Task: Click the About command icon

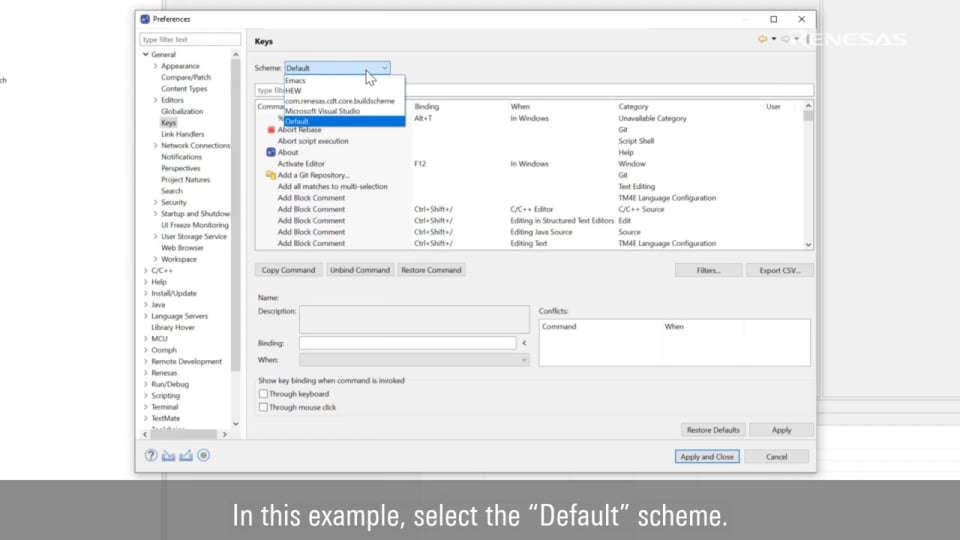Action: [271, 152]
